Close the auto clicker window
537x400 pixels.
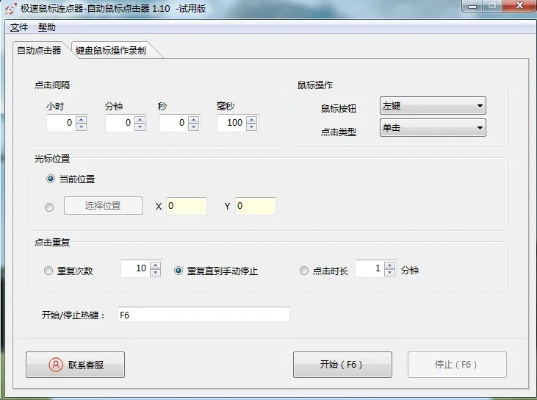[x=520, y=6]
